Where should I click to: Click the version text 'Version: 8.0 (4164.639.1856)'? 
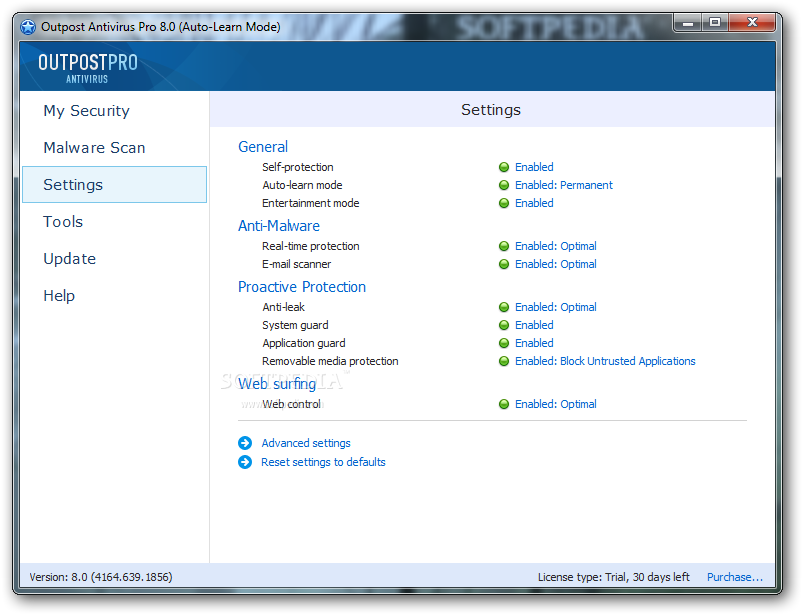point(101,577)
